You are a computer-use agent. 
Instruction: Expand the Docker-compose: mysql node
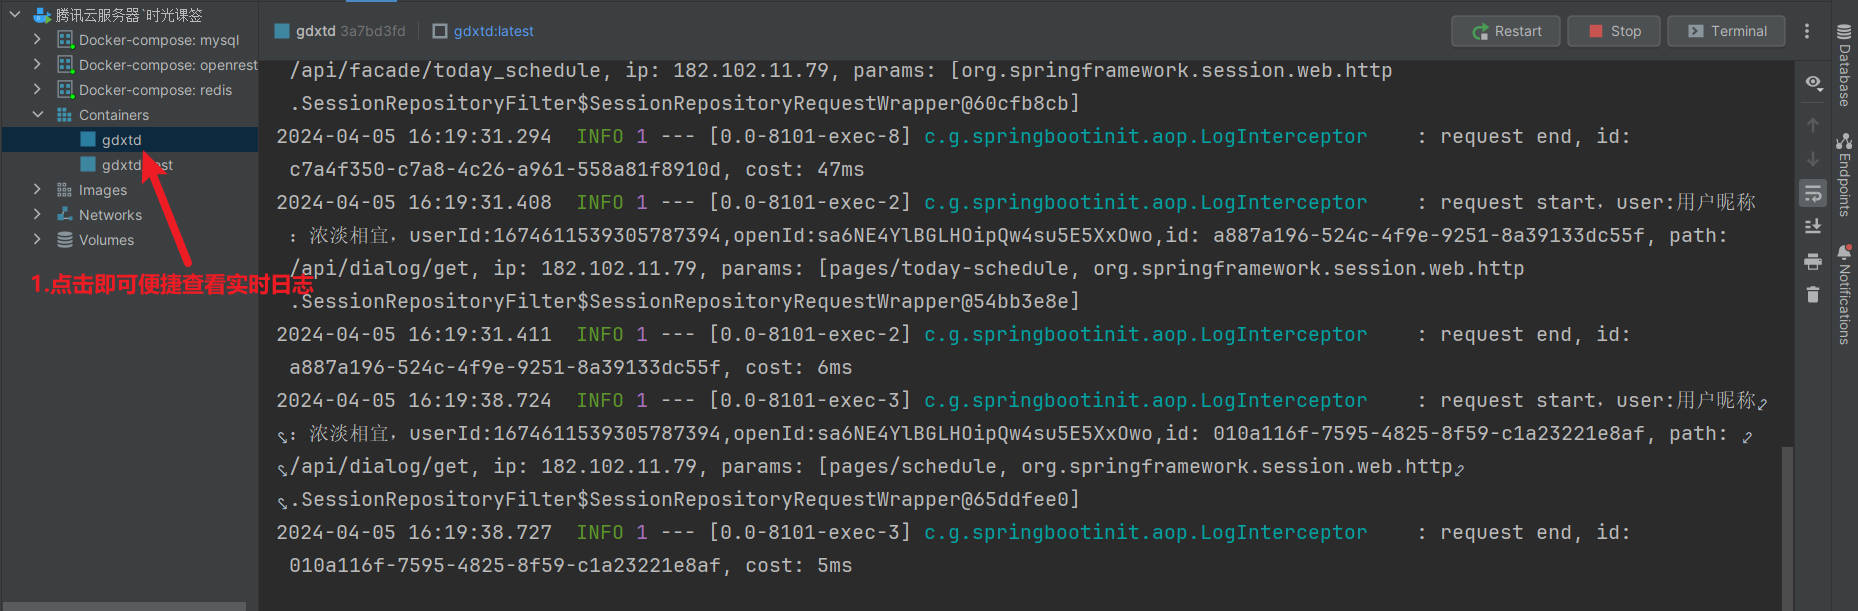click(37, 40)
